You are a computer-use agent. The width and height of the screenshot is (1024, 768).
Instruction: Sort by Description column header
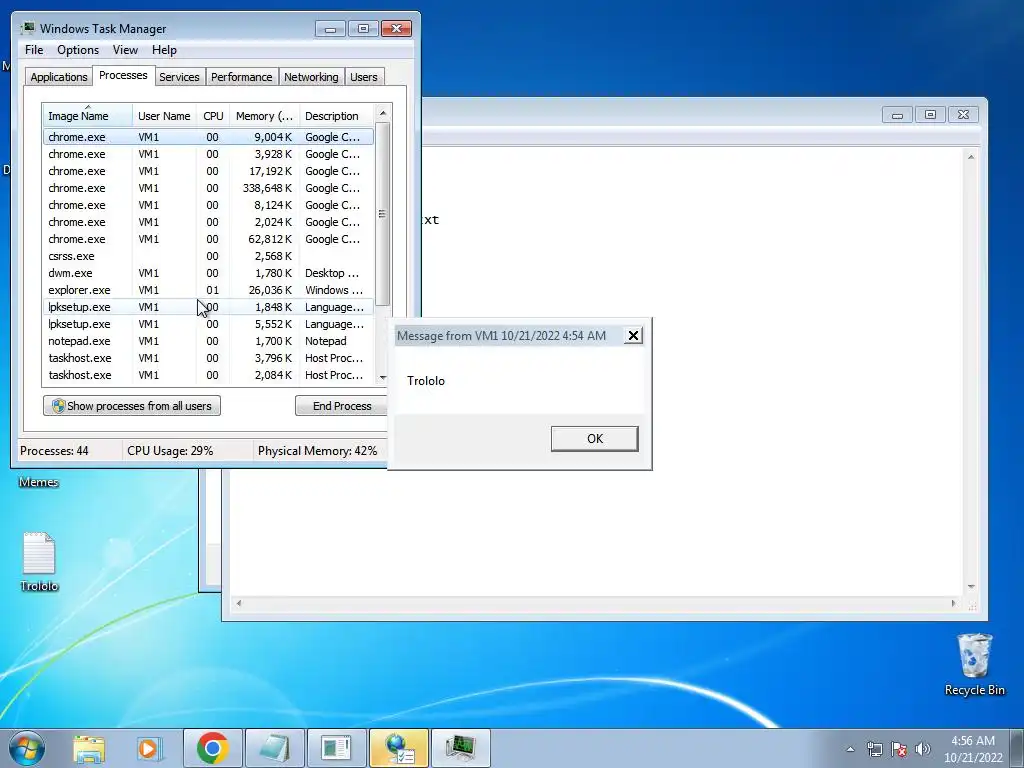pos(337,116)
